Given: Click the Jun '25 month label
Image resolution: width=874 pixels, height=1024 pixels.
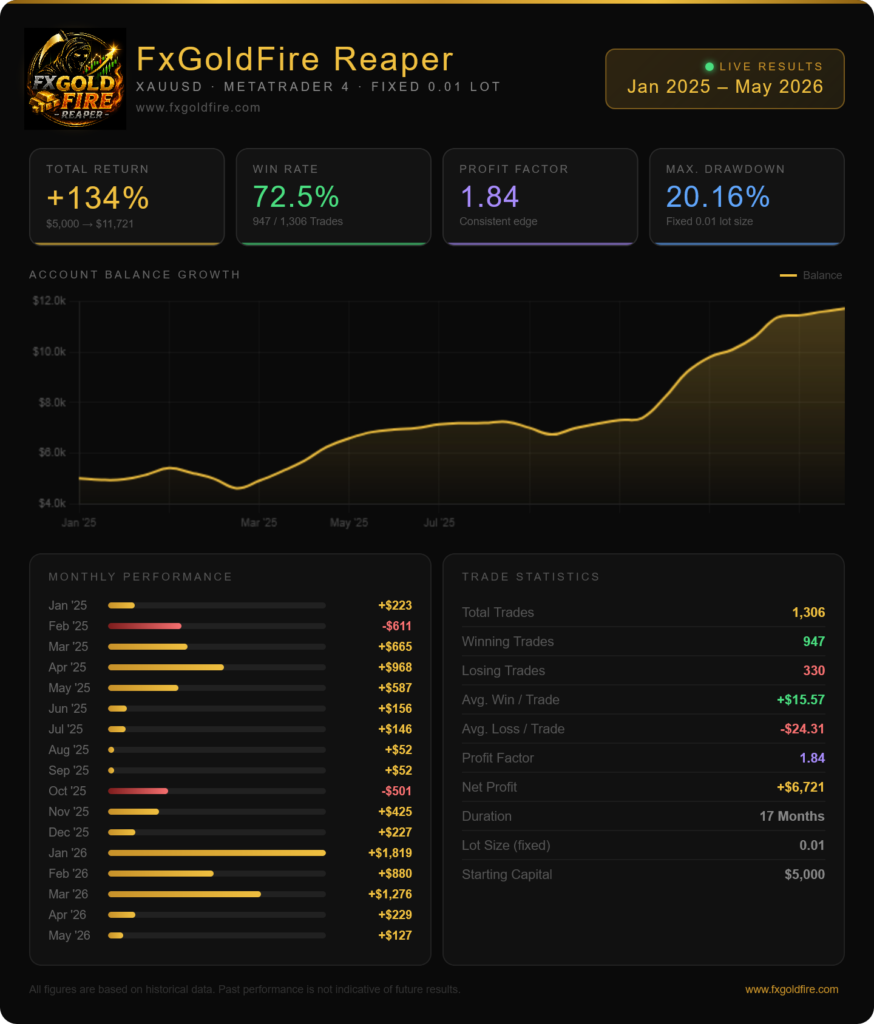Looking at the screenshot, I should point(68,709).
